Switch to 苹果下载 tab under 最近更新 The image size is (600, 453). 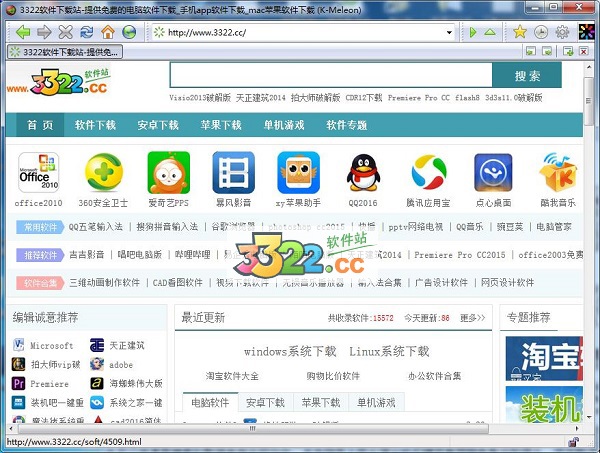(x=321, y=402)
